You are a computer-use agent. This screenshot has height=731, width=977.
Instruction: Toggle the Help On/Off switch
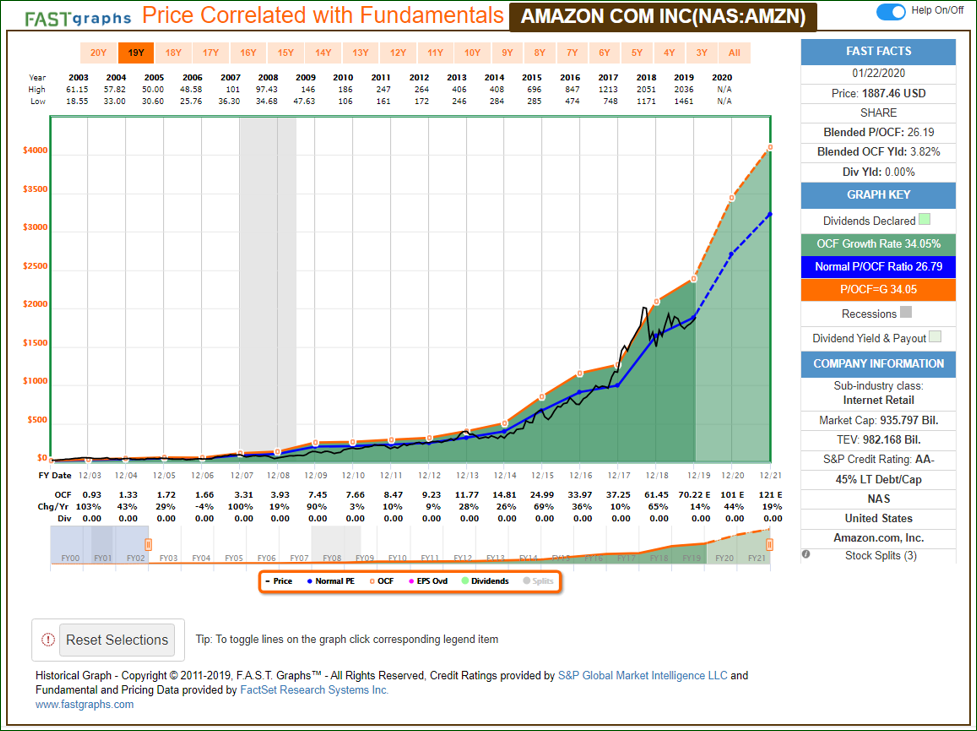click(890, 12)
